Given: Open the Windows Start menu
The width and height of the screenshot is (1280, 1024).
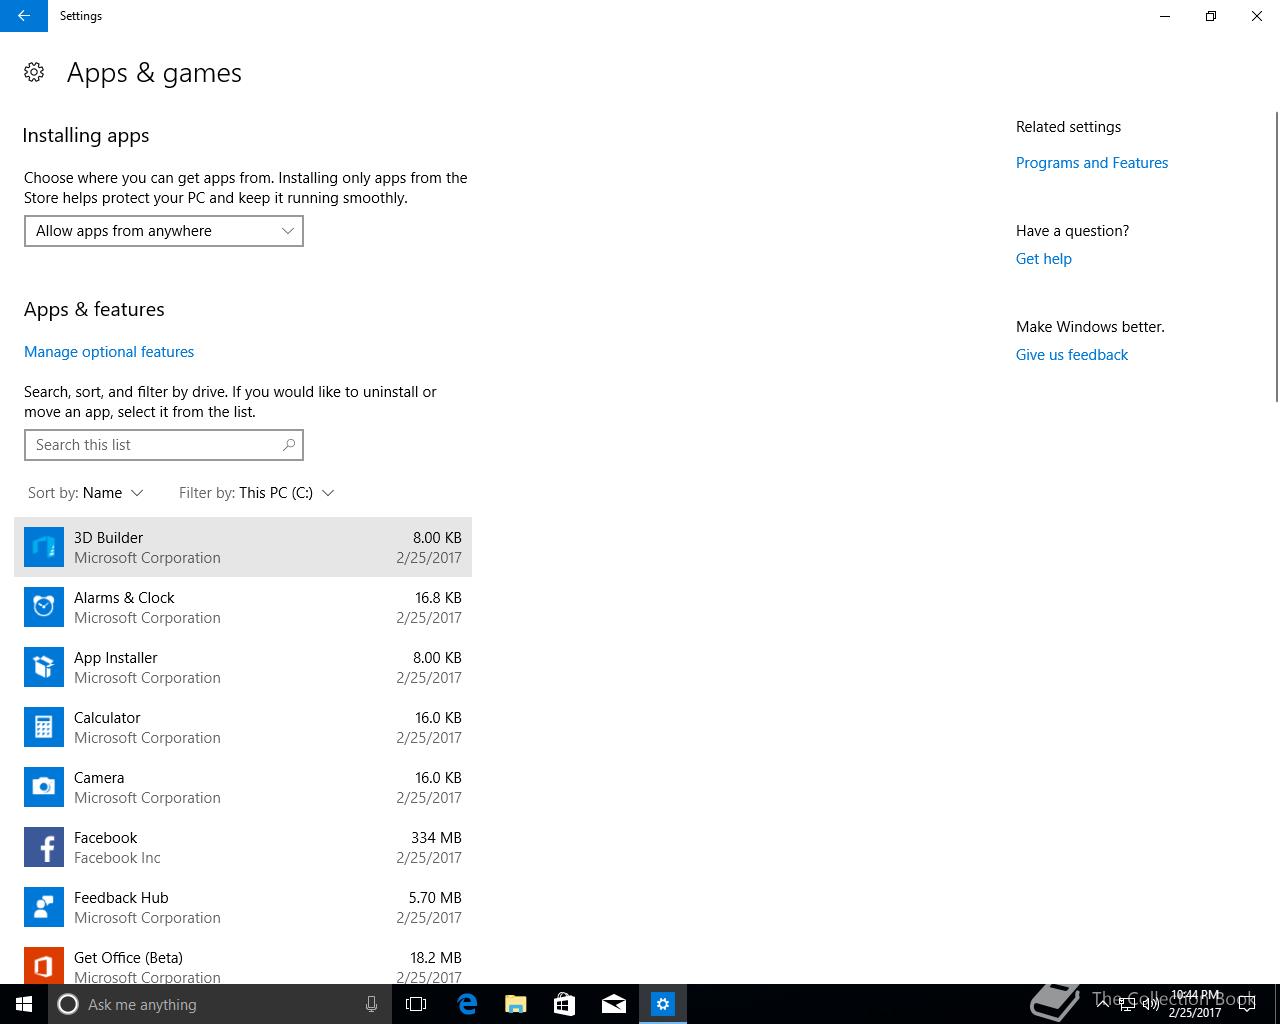Looking at the screenshot, I should pyautogui.click(x=24, y=1004).
